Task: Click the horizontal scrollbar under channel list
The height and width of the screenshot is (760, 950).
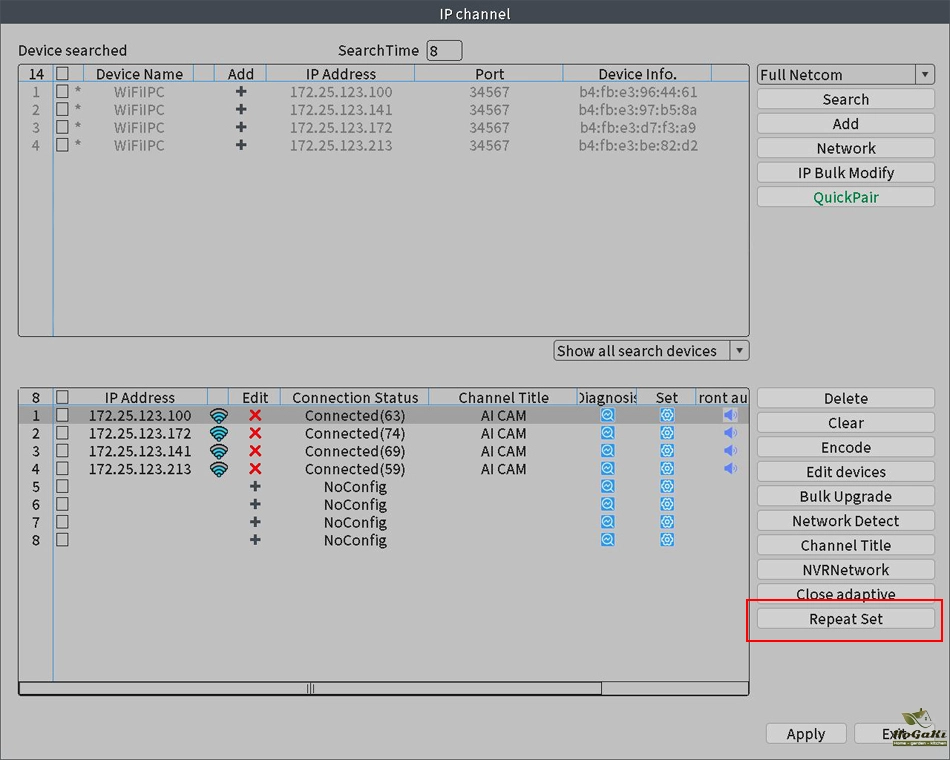Action: 310,688
